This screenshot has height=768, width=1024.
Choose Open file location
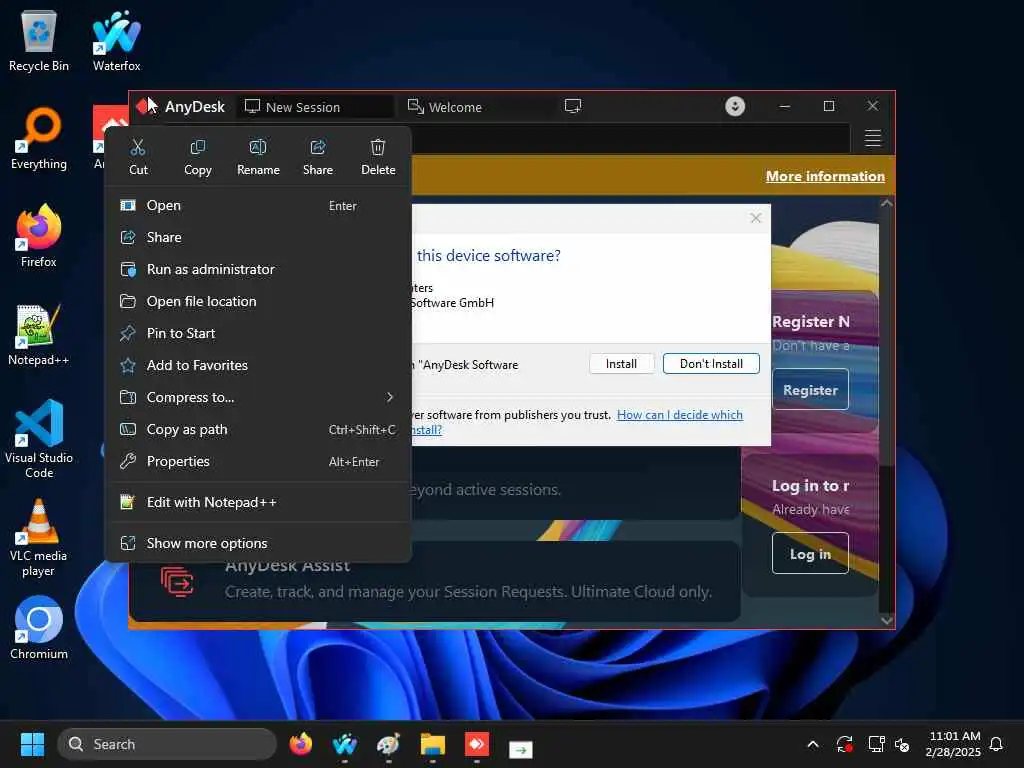pyautogui.click(x=259, y=302)
